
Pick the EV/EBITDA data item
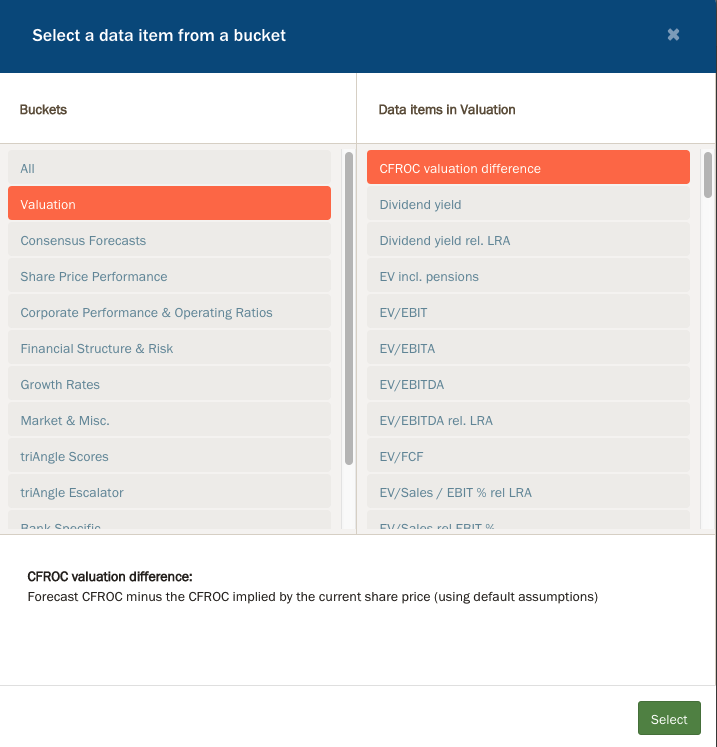click(x=528, y=384)
